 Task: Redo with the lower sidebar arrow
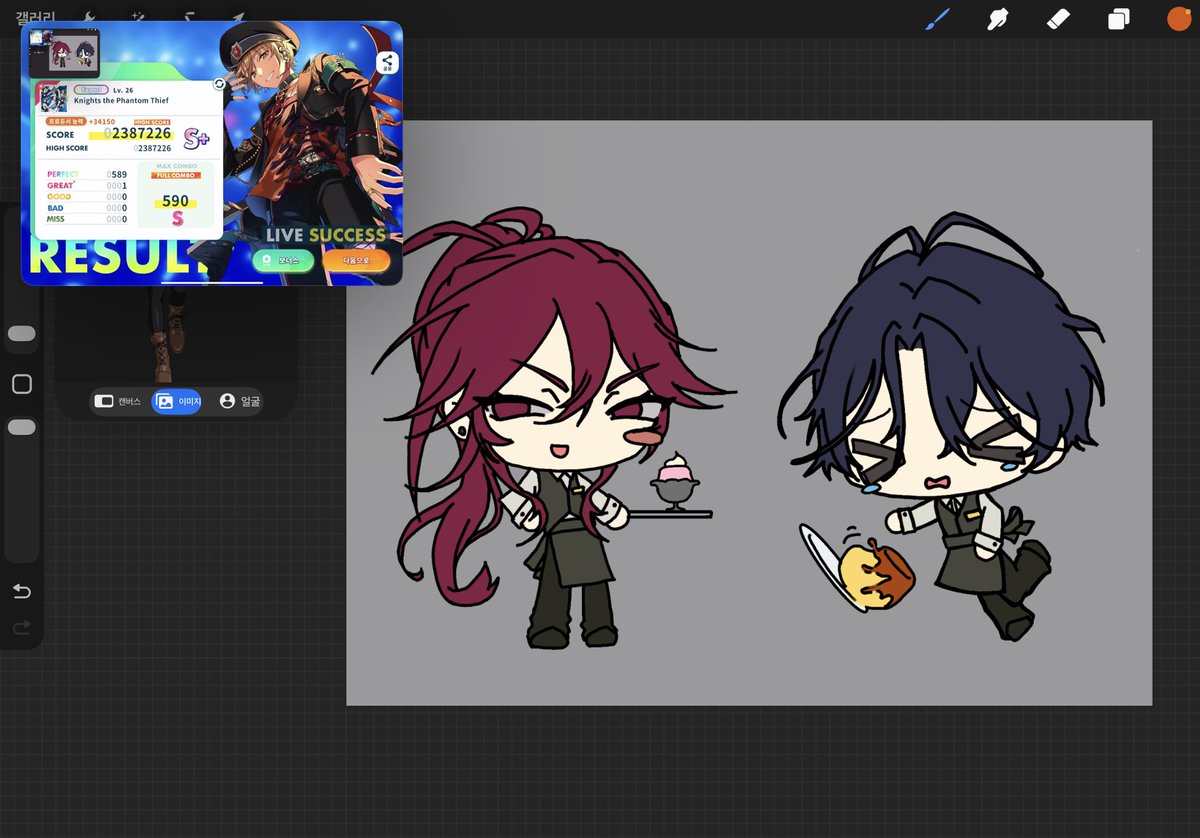tap(21, 628)
